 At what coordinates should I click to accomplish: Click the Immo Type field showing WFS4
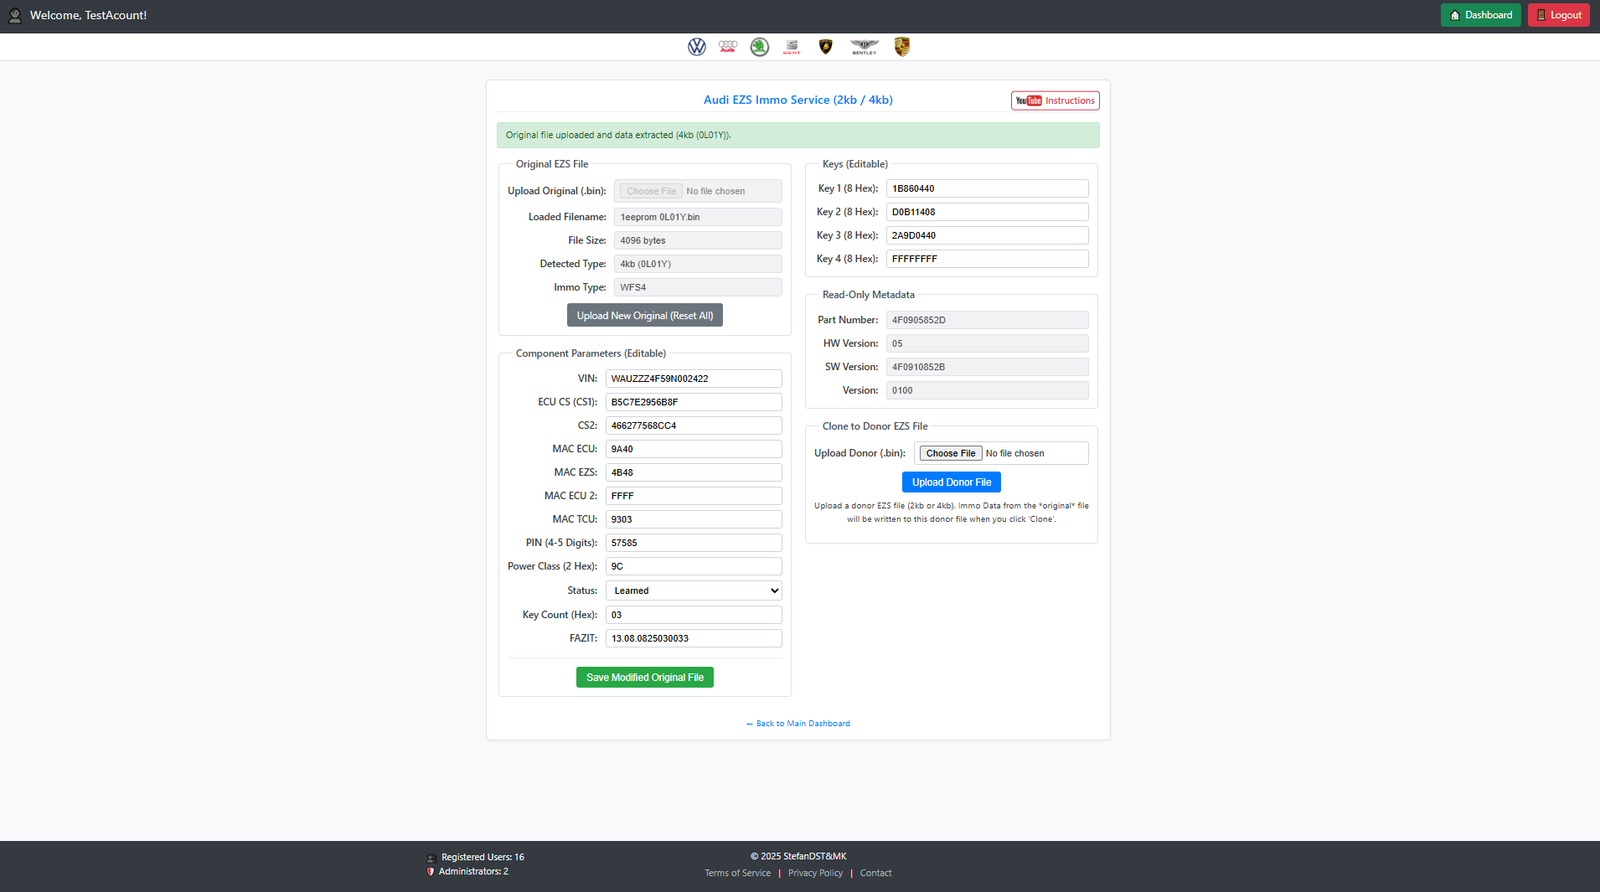click(698, 287)
